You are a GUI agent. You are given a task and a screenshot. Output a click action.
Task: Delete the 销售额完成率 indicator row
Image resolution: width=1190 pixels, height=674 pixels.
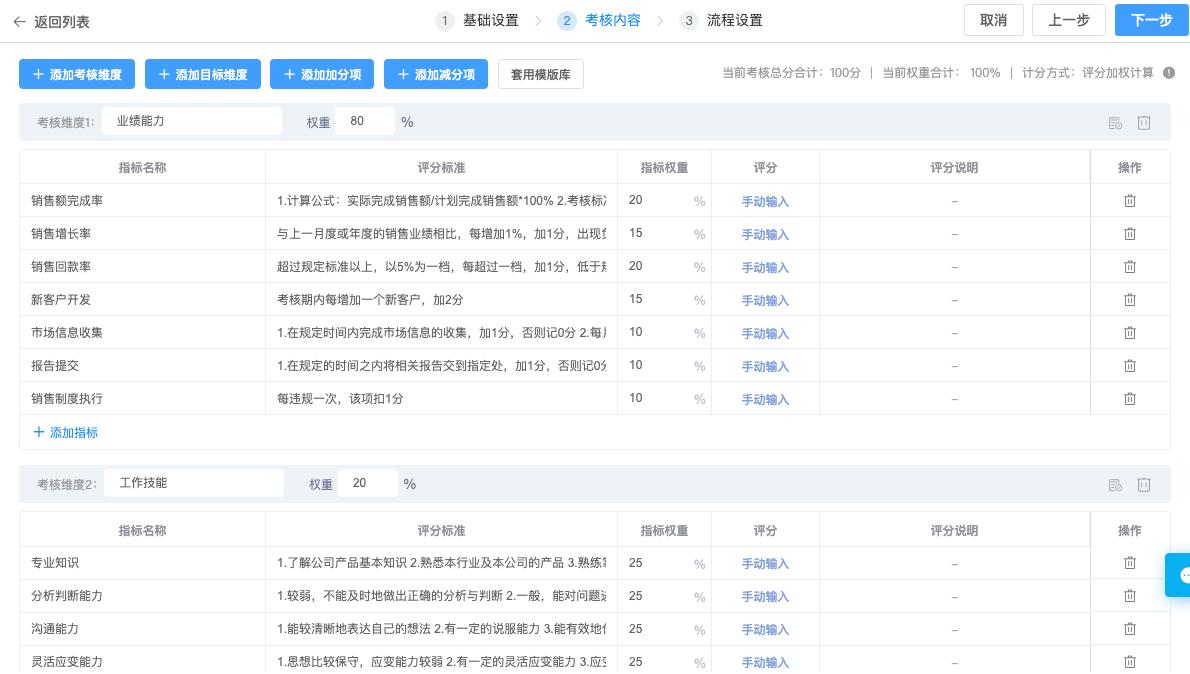tap(1129, 200)
